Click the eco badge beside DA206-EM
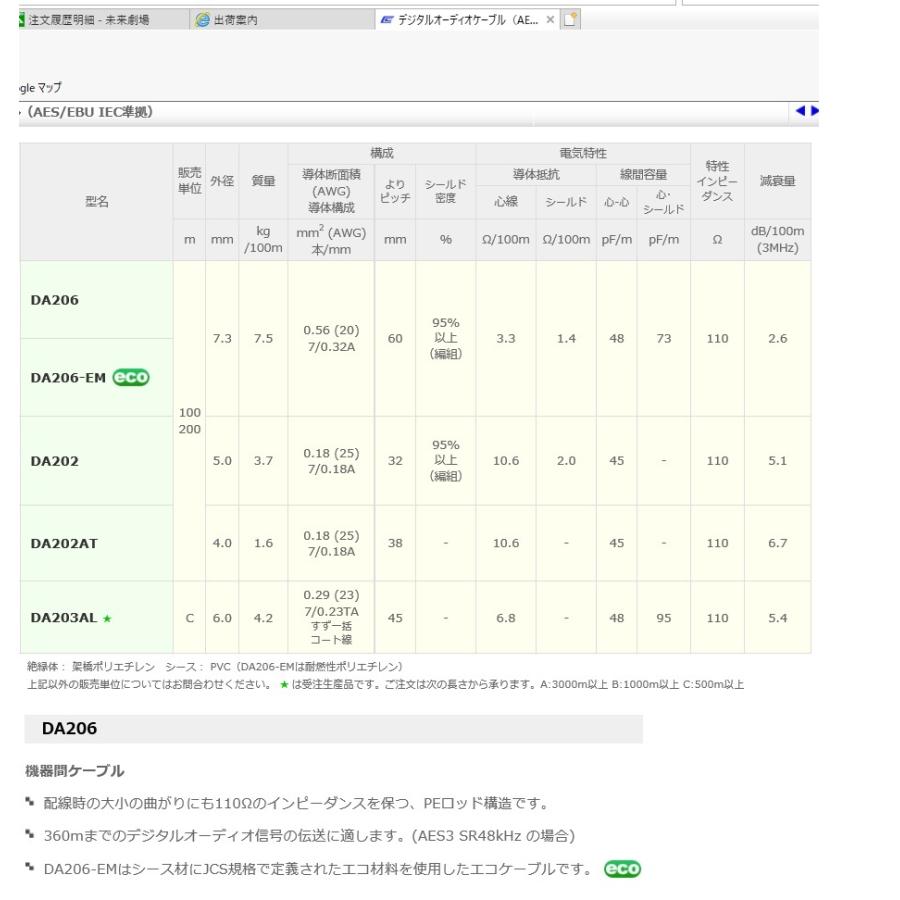 point(132,377)
